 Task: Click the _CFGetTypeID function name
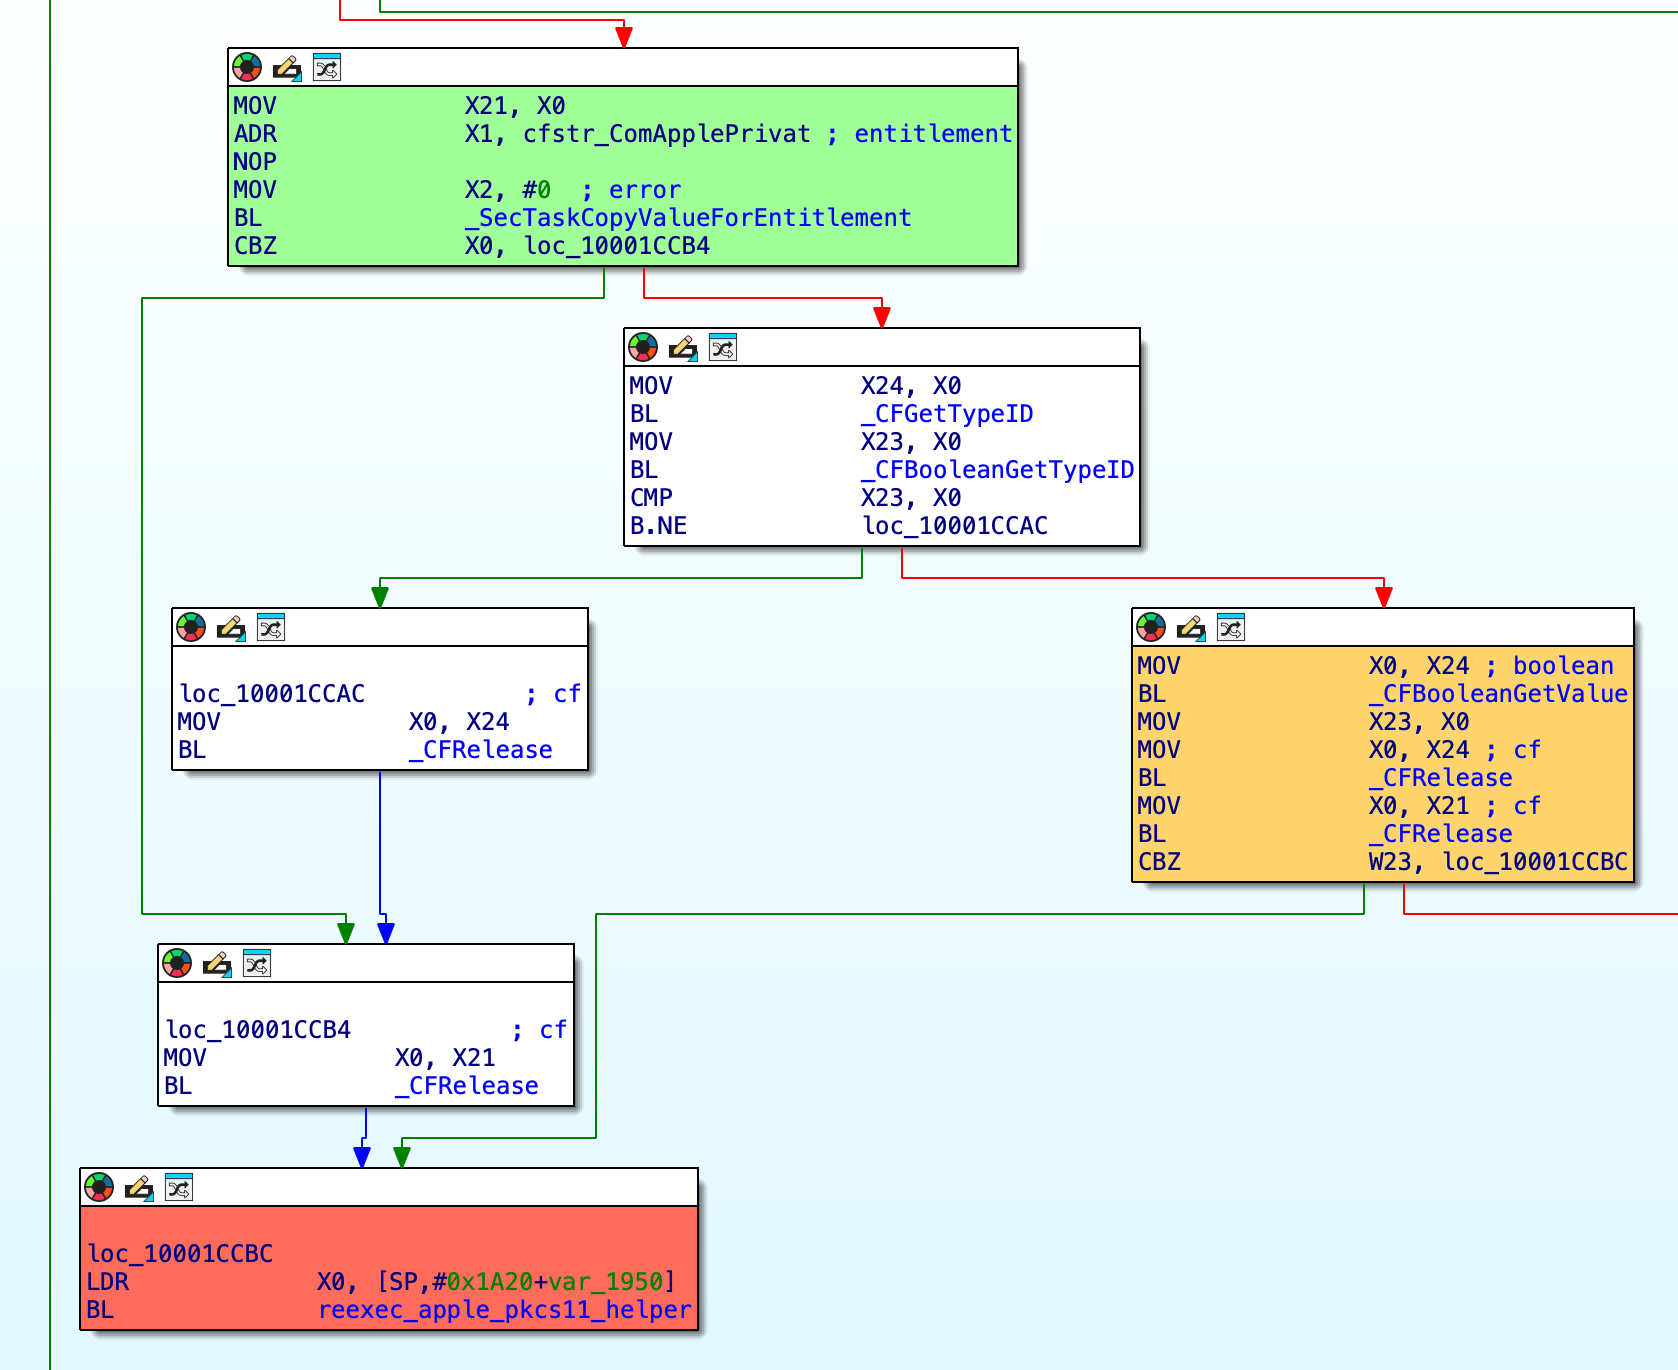(x=948, y=413)
